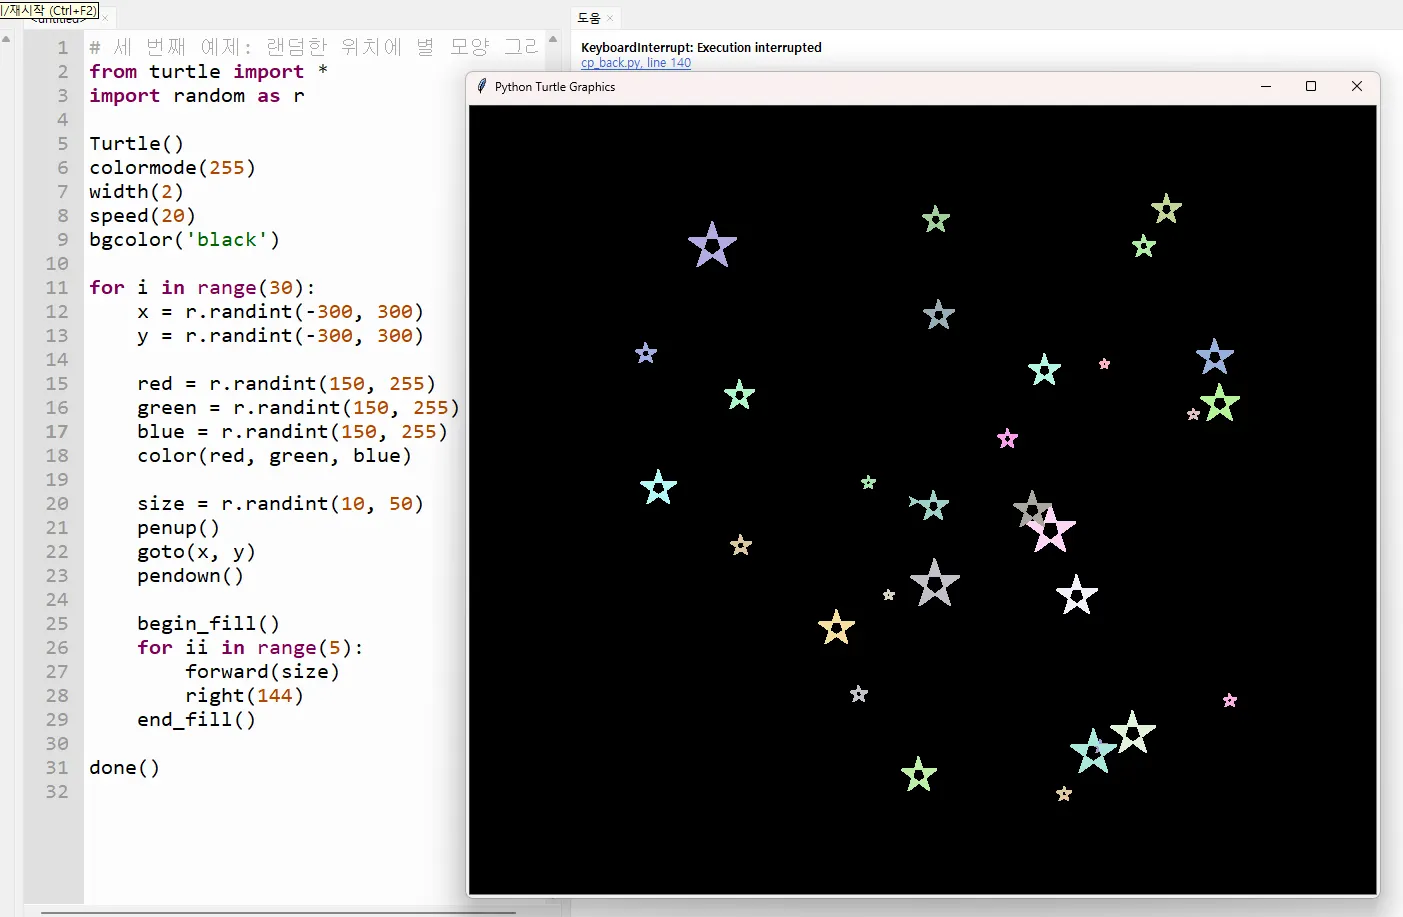Close the 도움 tab

coord(610,18)
